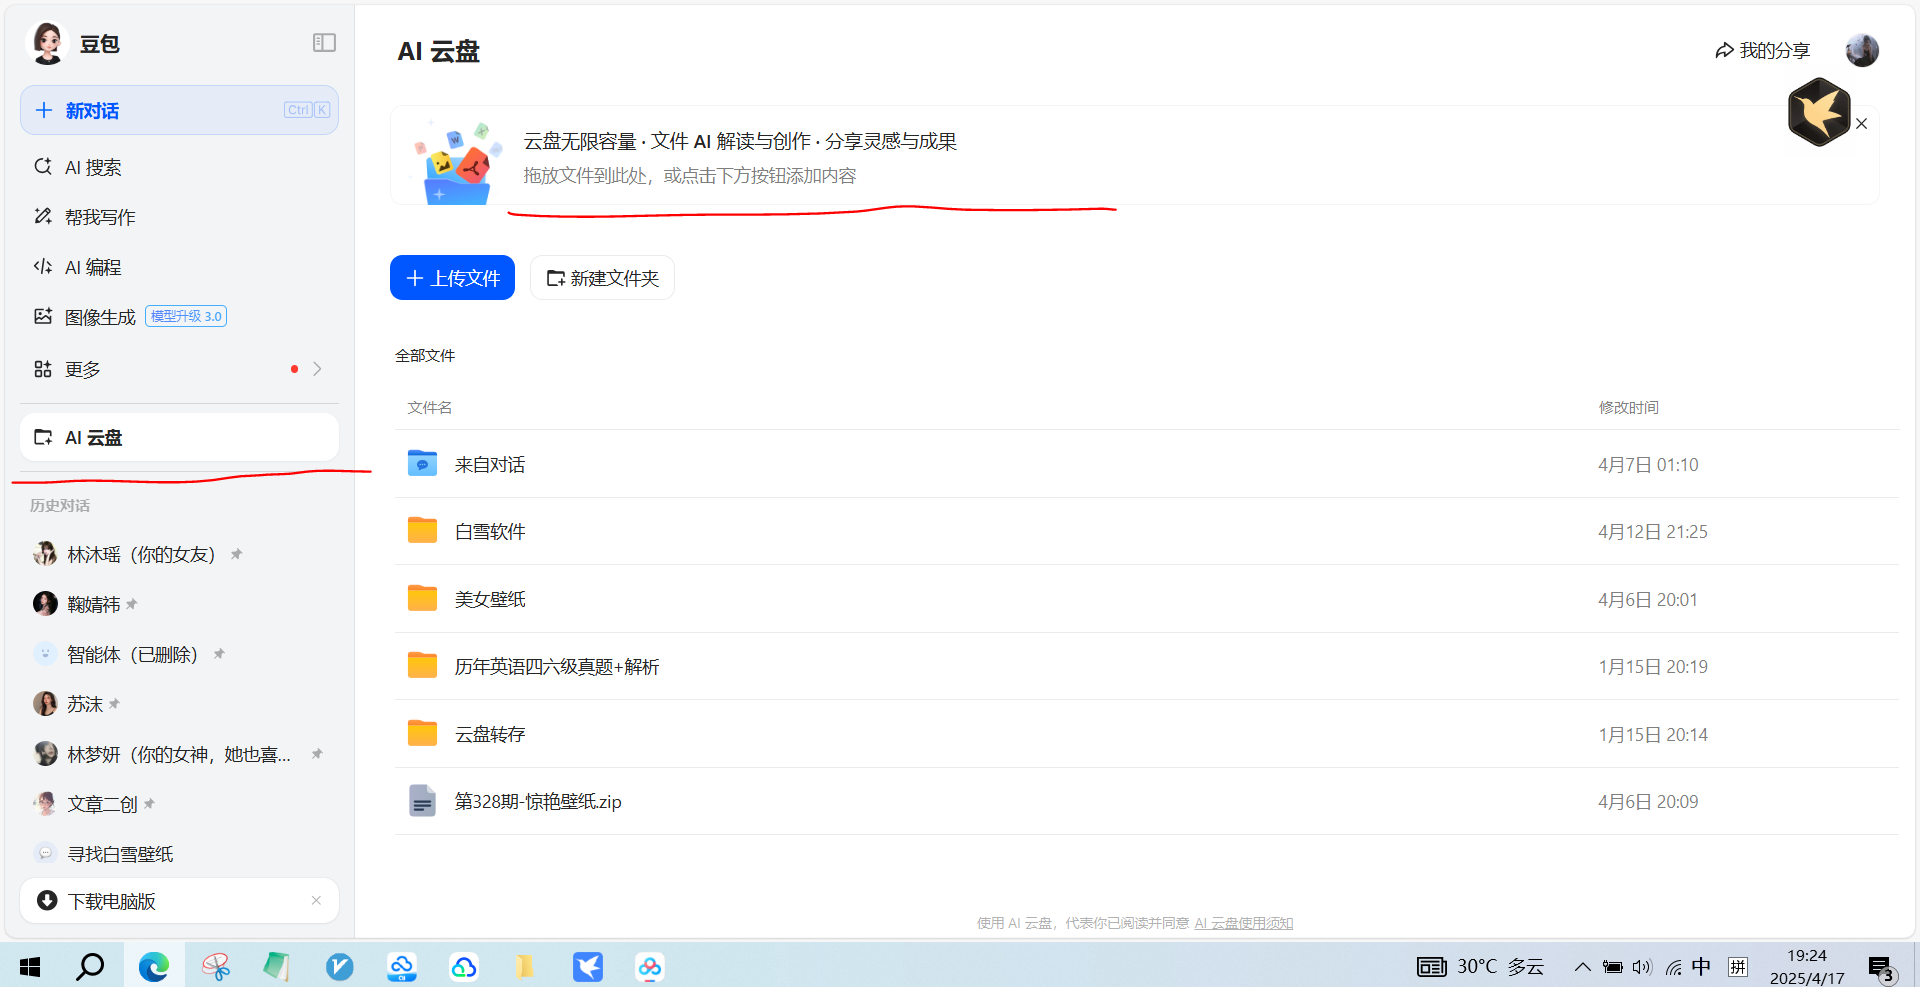Open the weather 30°C 多云 widget

1482,966
